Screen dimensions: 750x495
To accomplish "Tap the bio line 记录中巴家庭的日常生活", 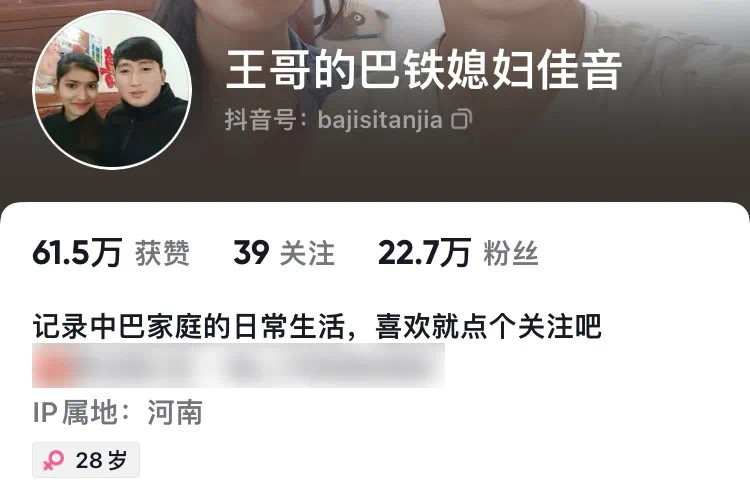I will tap(189, 326).
